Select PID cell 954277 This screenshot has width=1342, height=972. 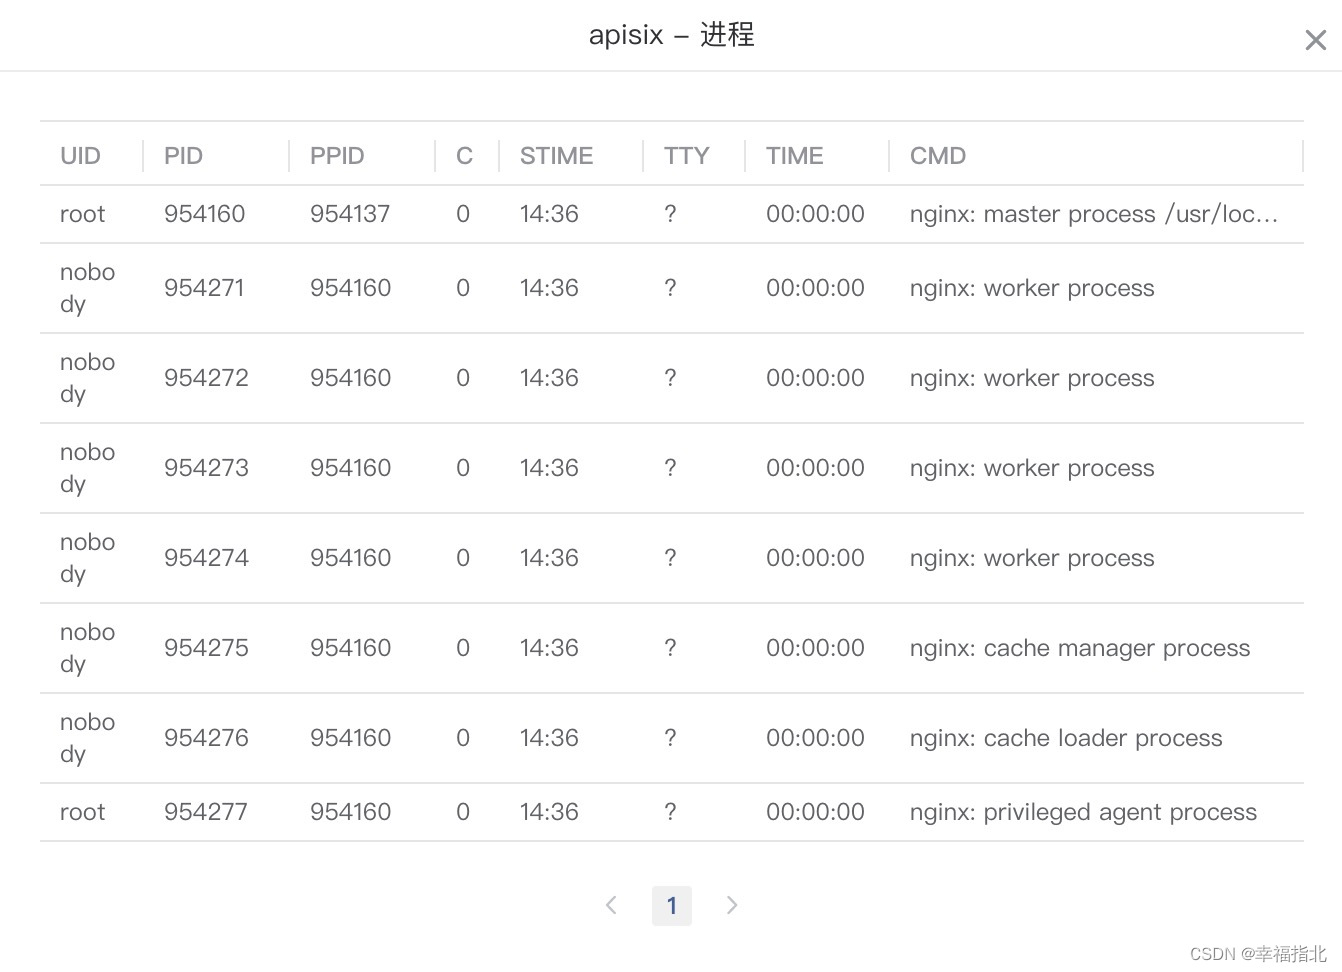[205, 812]
